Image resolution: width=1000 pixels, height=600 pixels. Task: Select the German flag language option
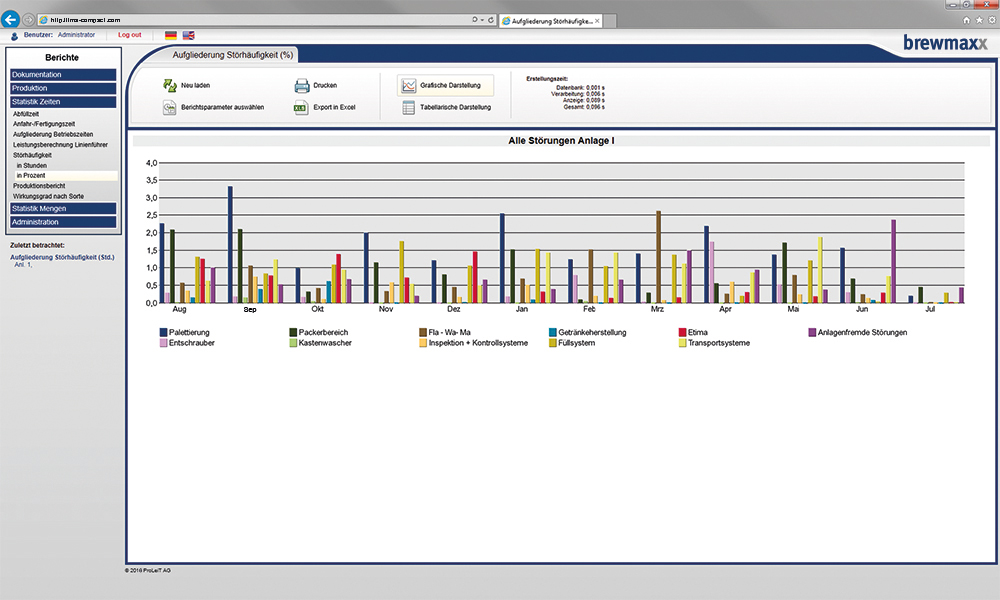point(169,35)
